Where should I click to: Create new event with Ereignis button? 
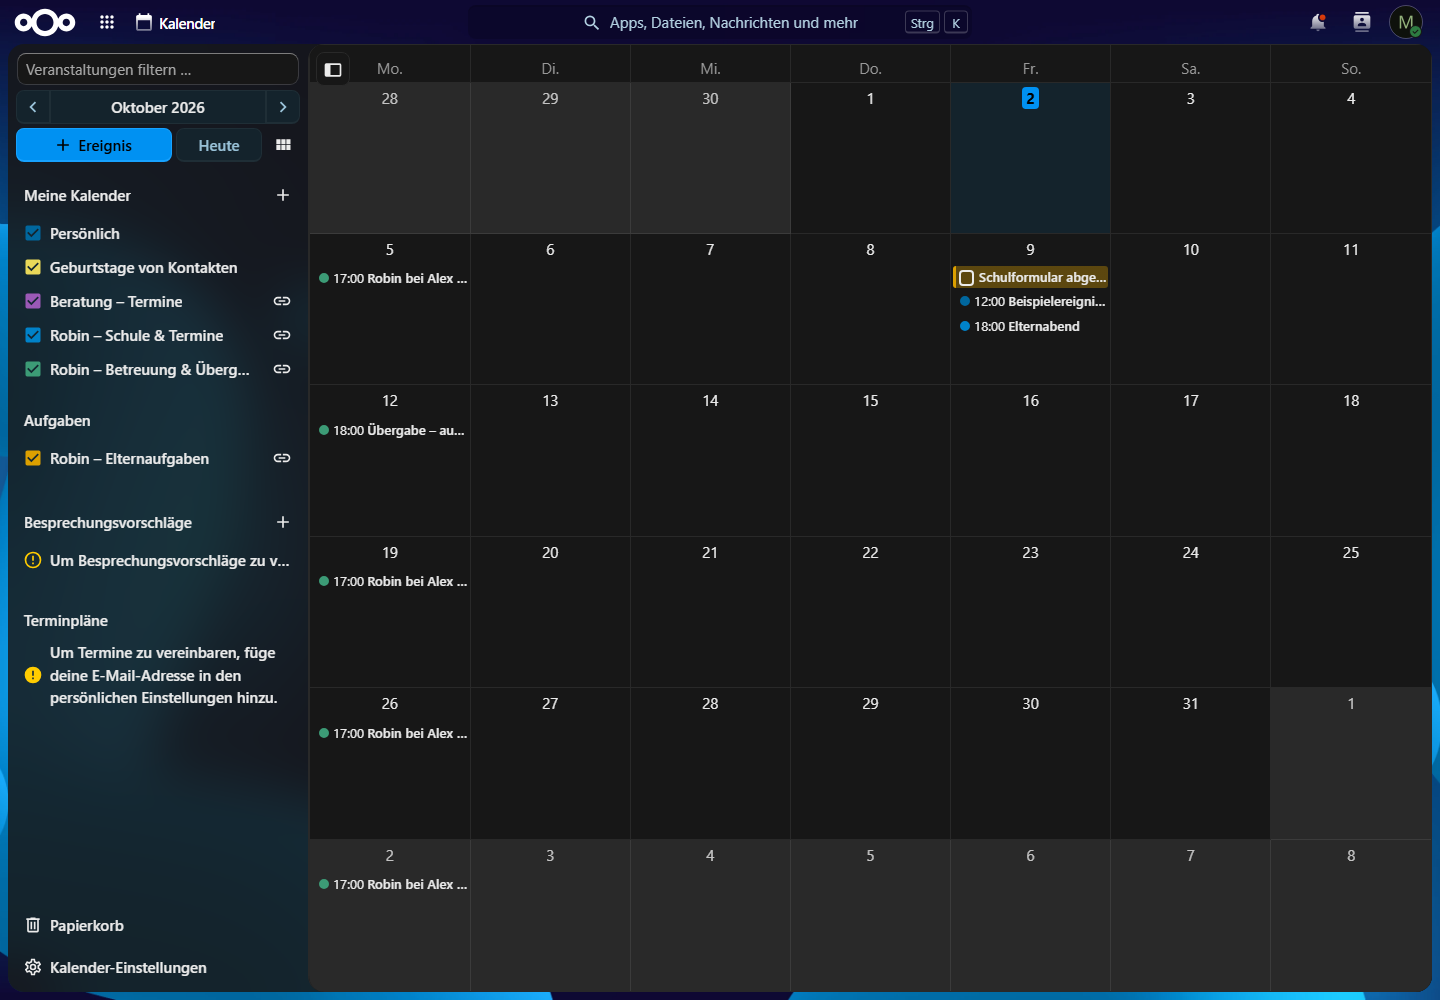point(94,145)
